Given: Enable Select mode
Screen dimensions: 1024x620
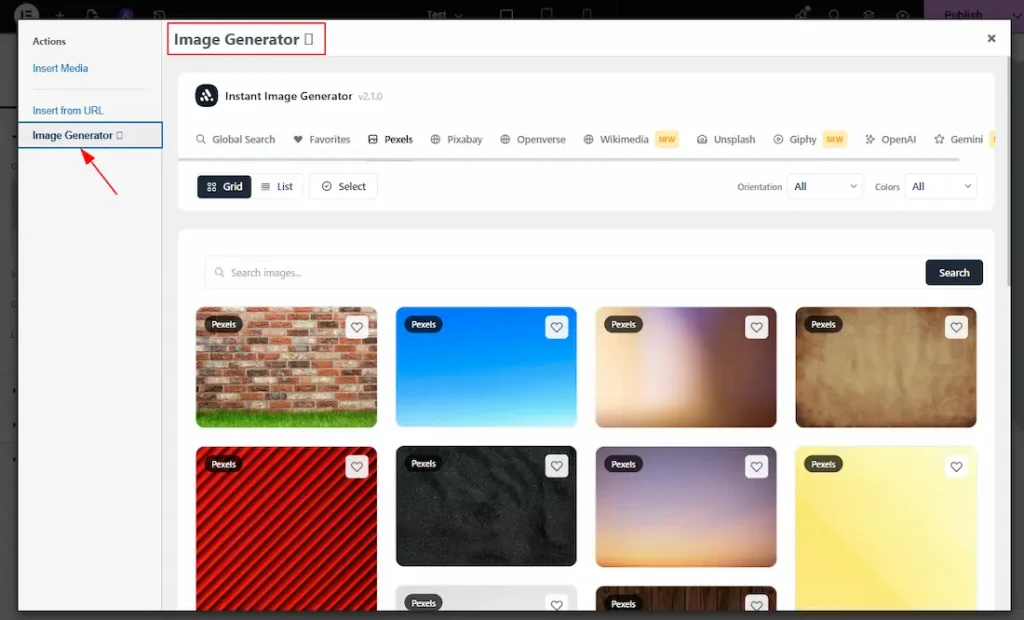Looking at the screenshot, I should [343, 186].
